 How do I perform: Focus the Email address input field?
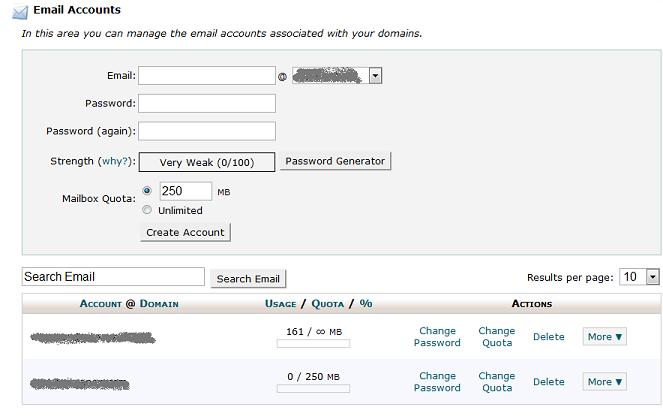(206, 76)
